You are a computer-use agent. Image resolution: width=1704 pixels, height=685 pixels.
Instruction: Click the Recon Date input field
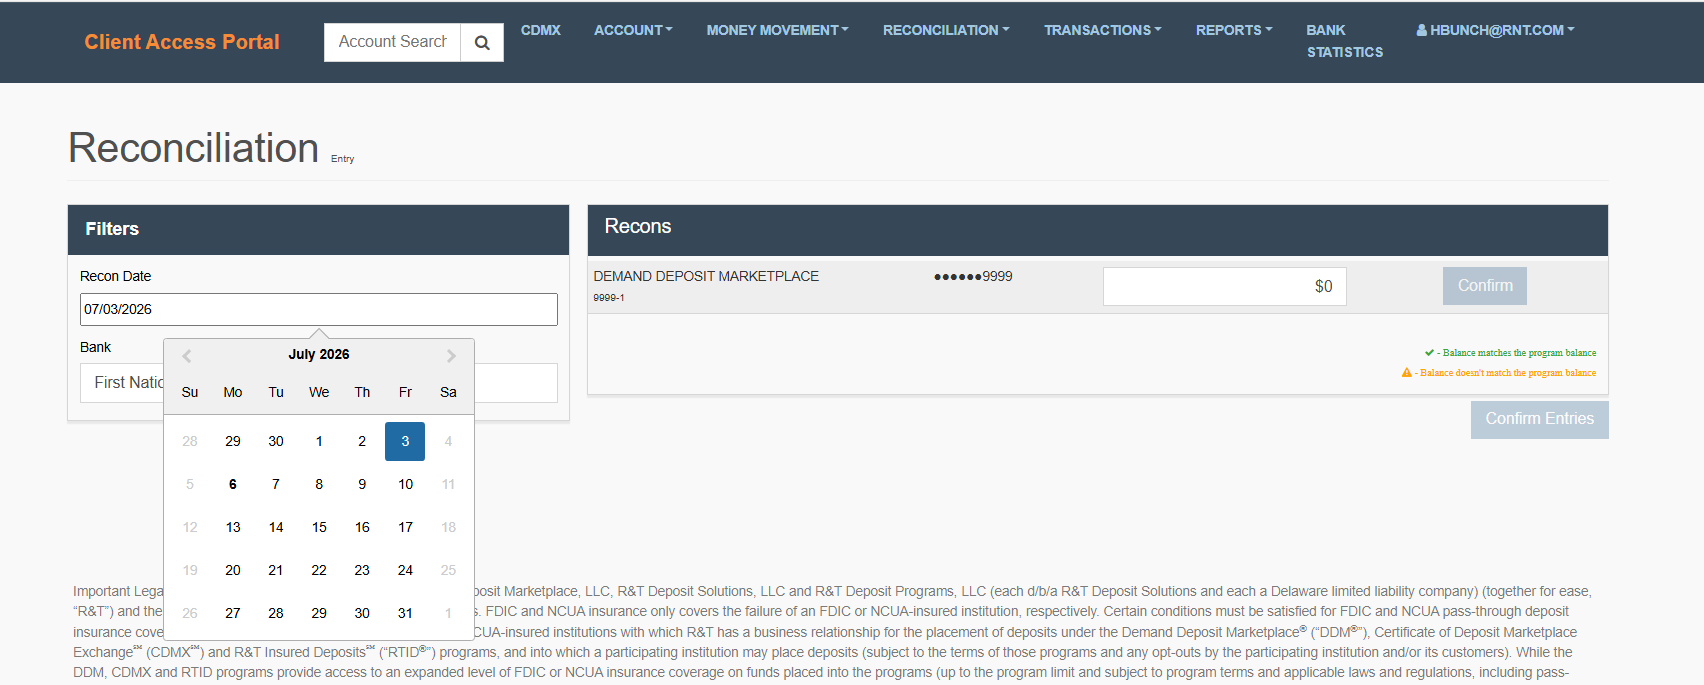coord(319,309)
